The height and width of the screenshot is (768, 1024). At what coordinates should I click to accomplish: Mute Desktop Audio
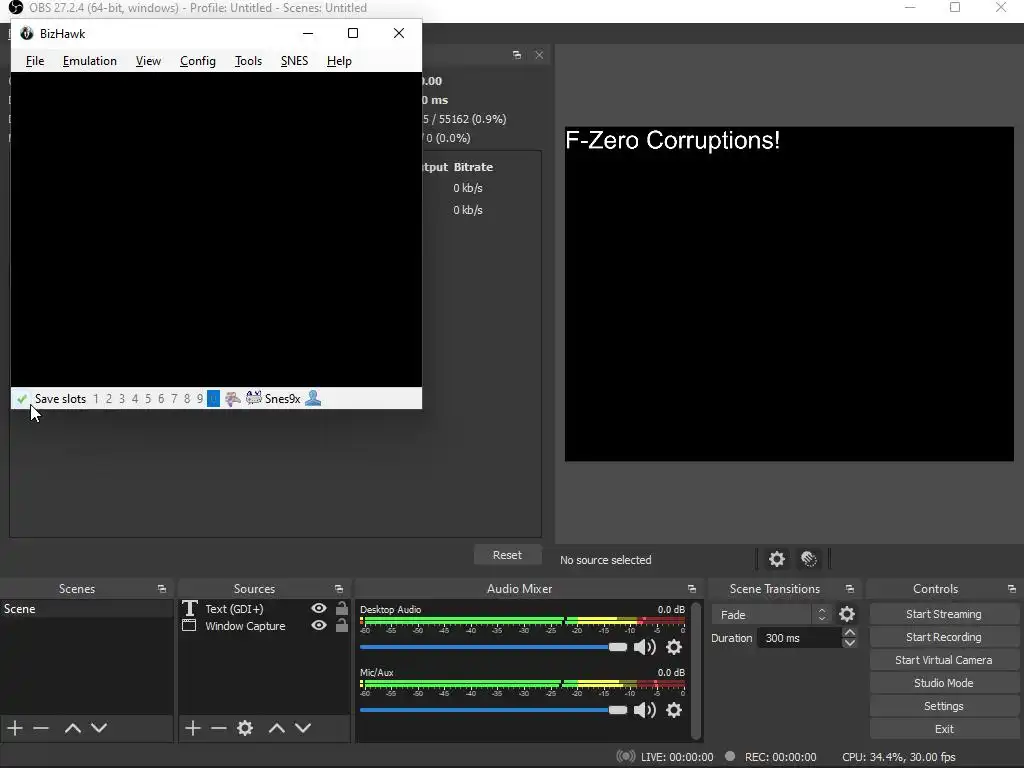[645, 647]
